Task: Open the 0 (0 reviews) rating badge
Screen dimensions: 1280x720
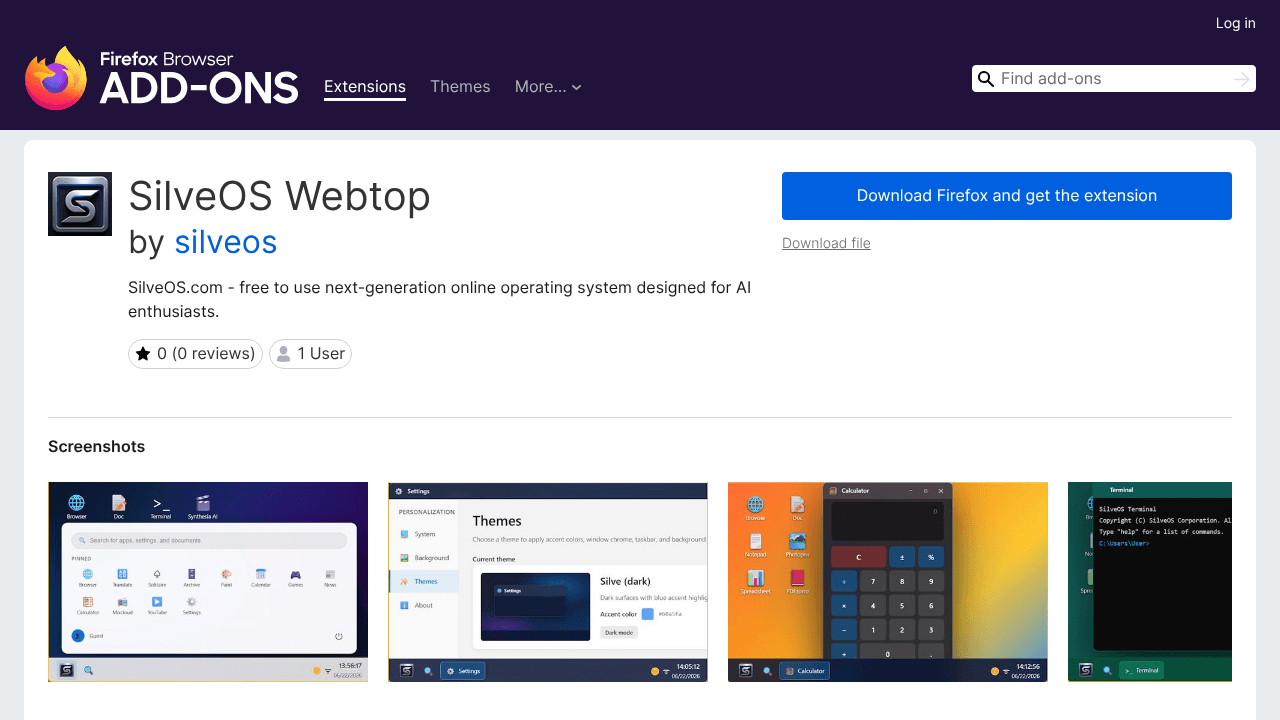Action: tap(195, 354)
